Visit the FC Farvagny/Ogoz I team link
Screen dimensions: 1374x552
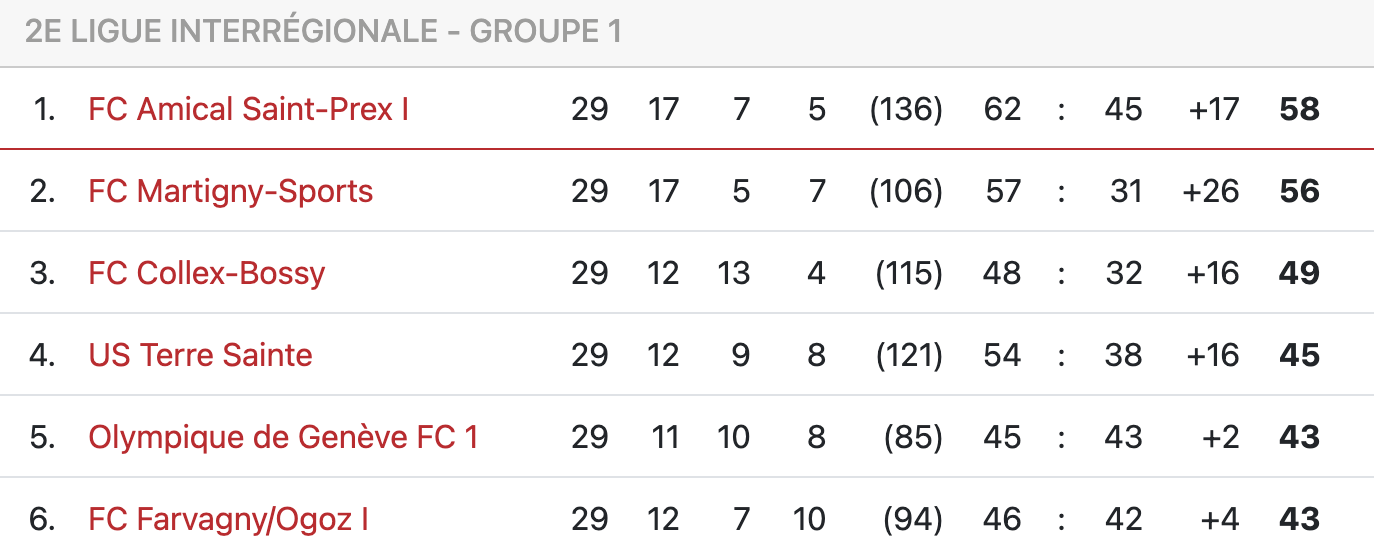(228, 519)
